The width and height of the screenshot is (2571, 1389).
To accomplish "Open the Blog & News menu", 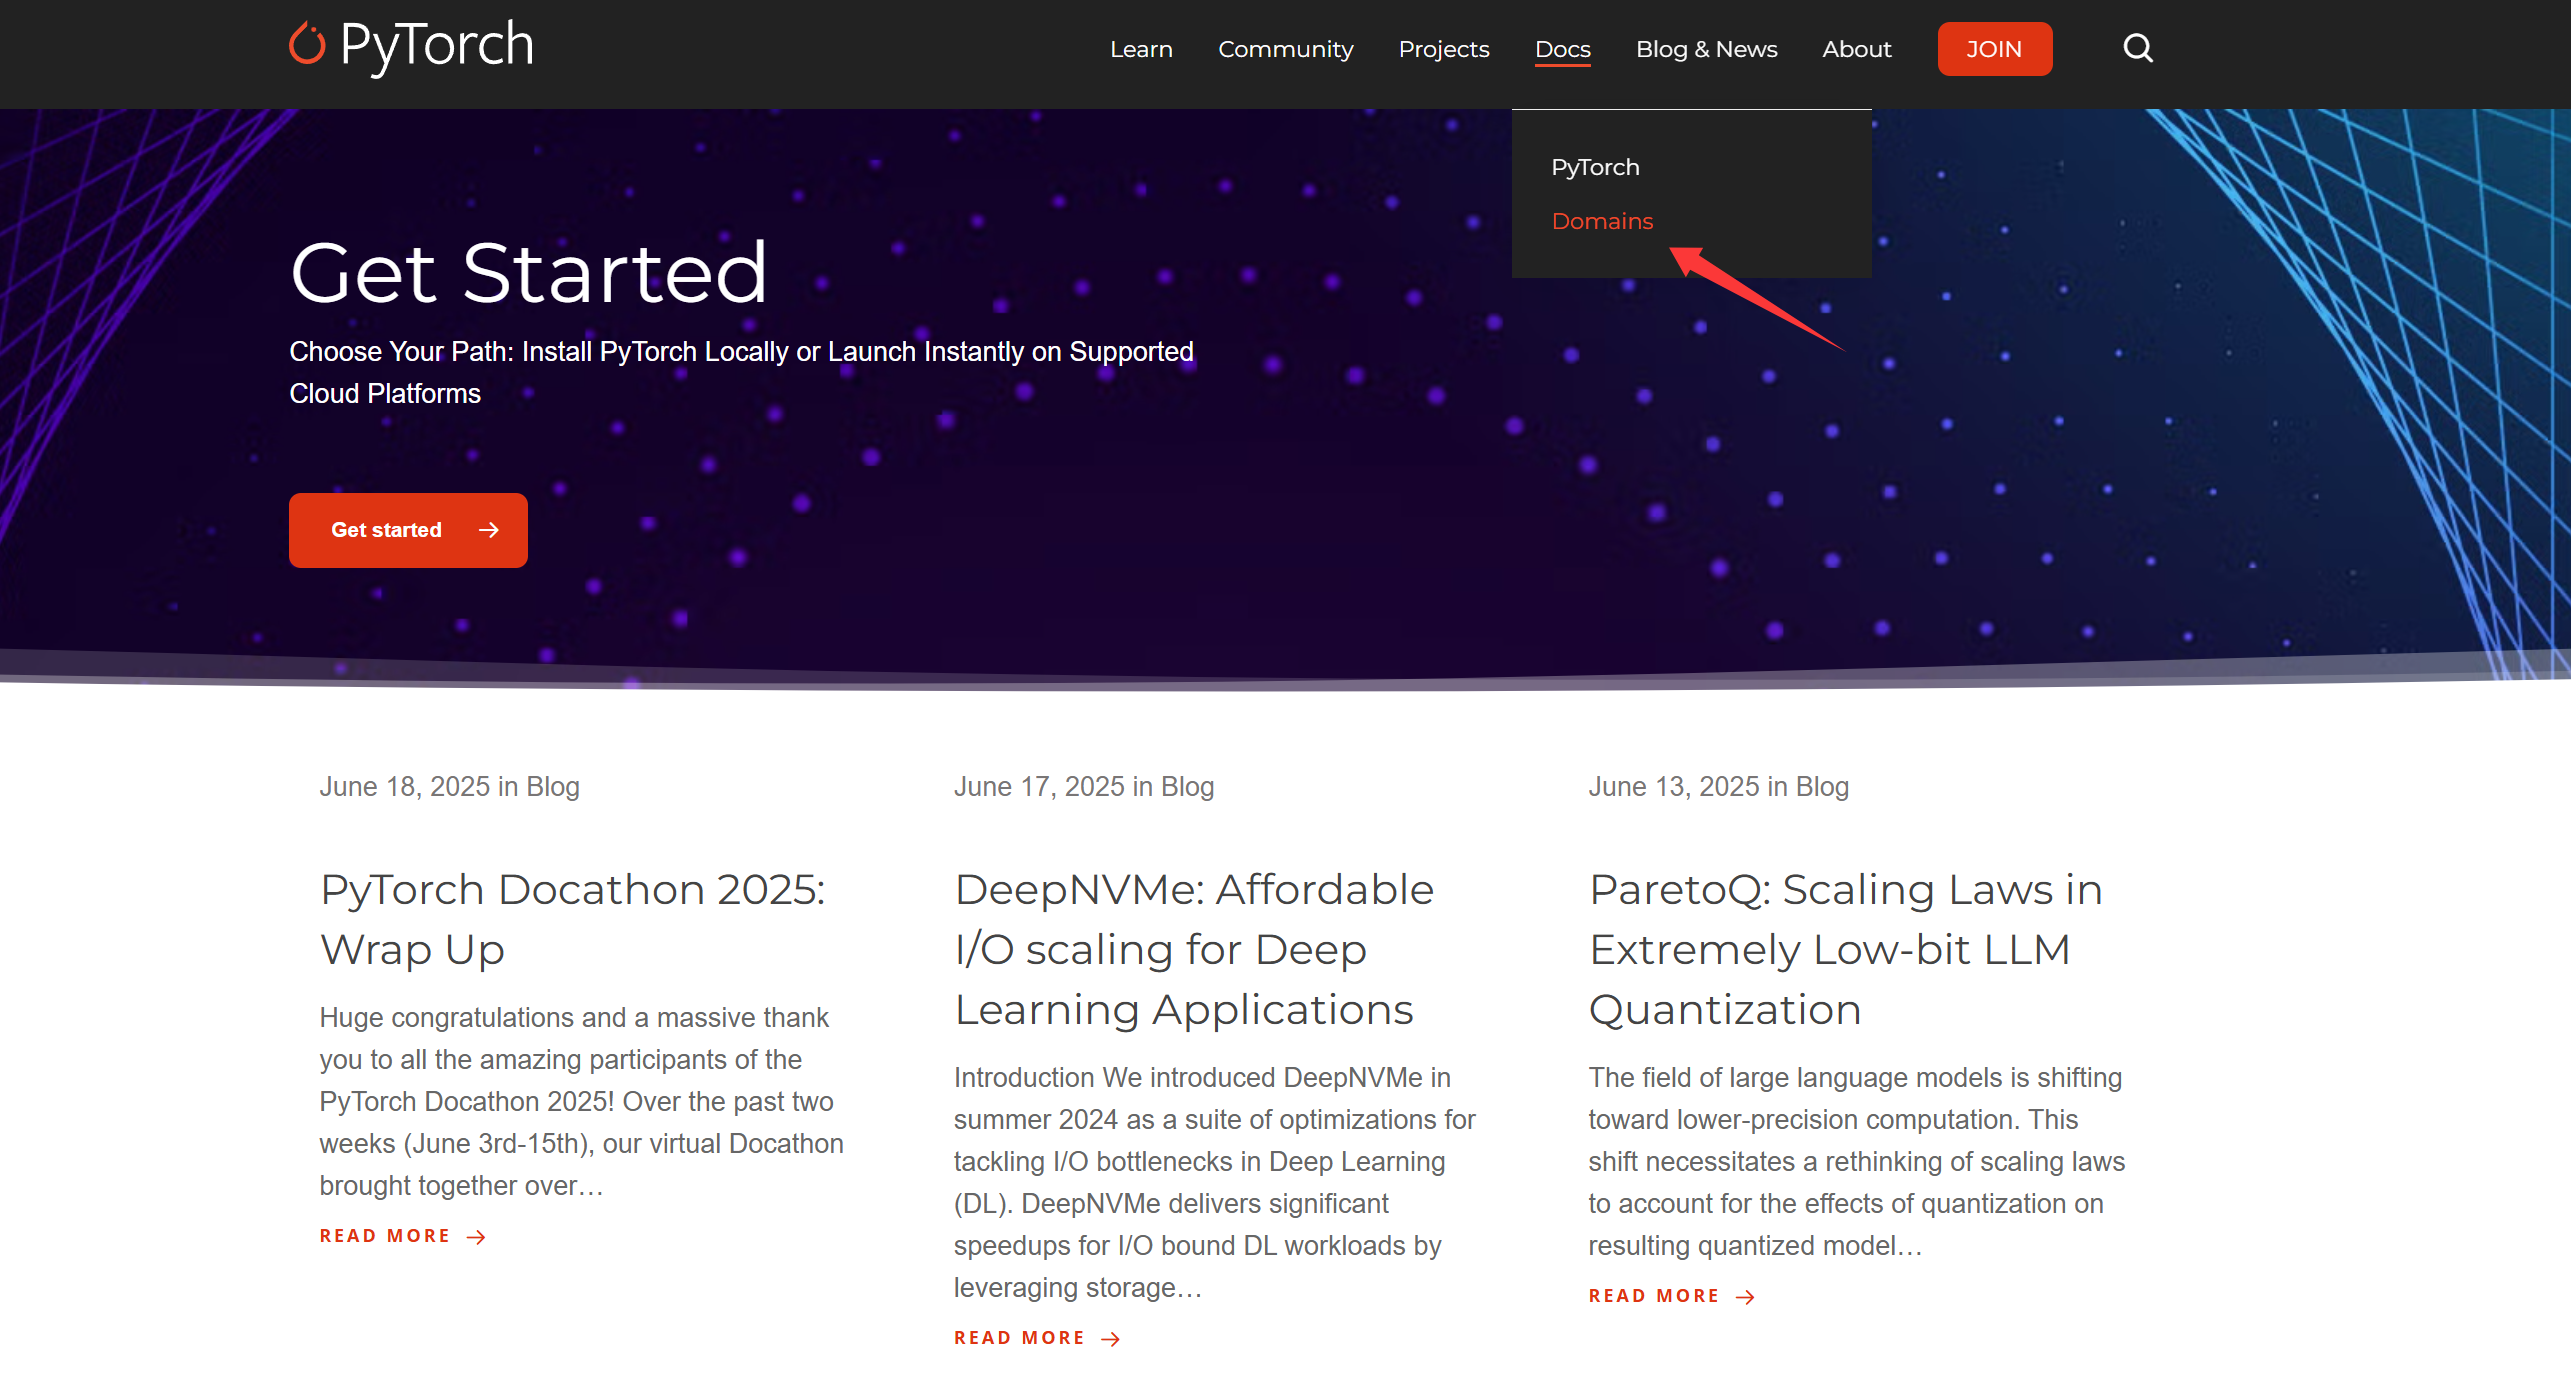I will click(1706, 49).
